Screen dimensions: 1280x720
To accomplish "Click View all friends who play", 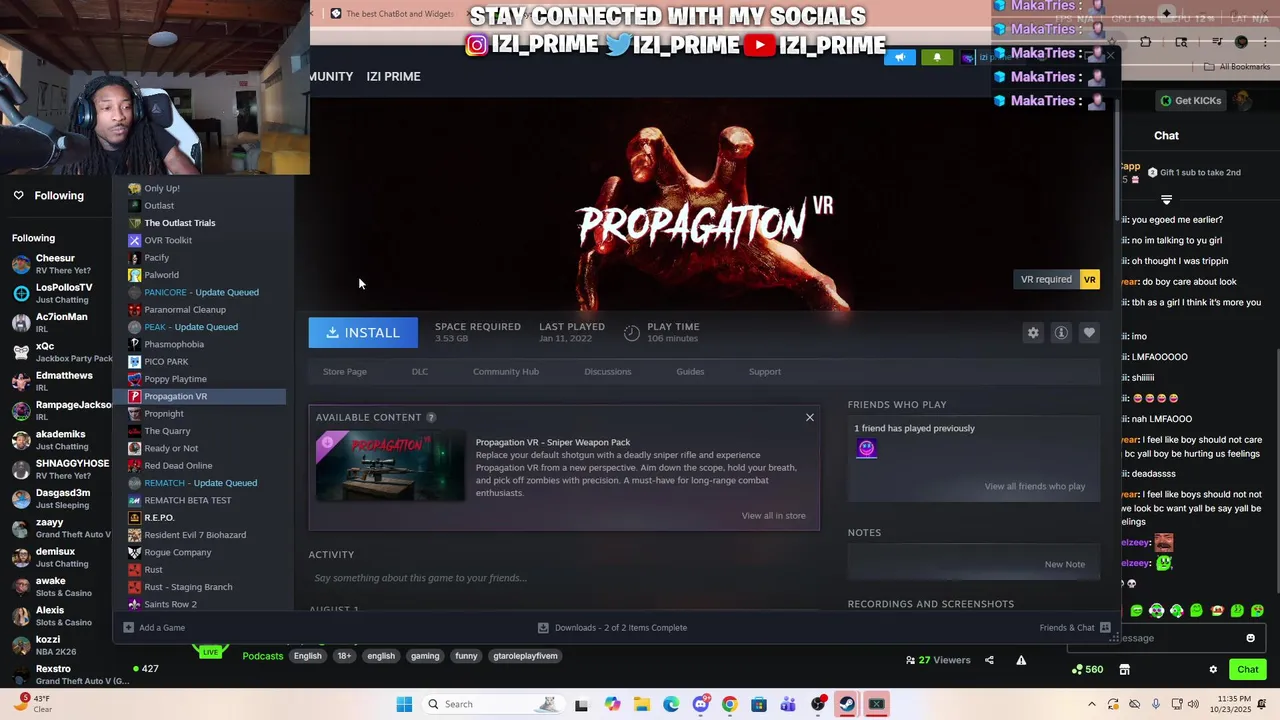I will 1035,486.
